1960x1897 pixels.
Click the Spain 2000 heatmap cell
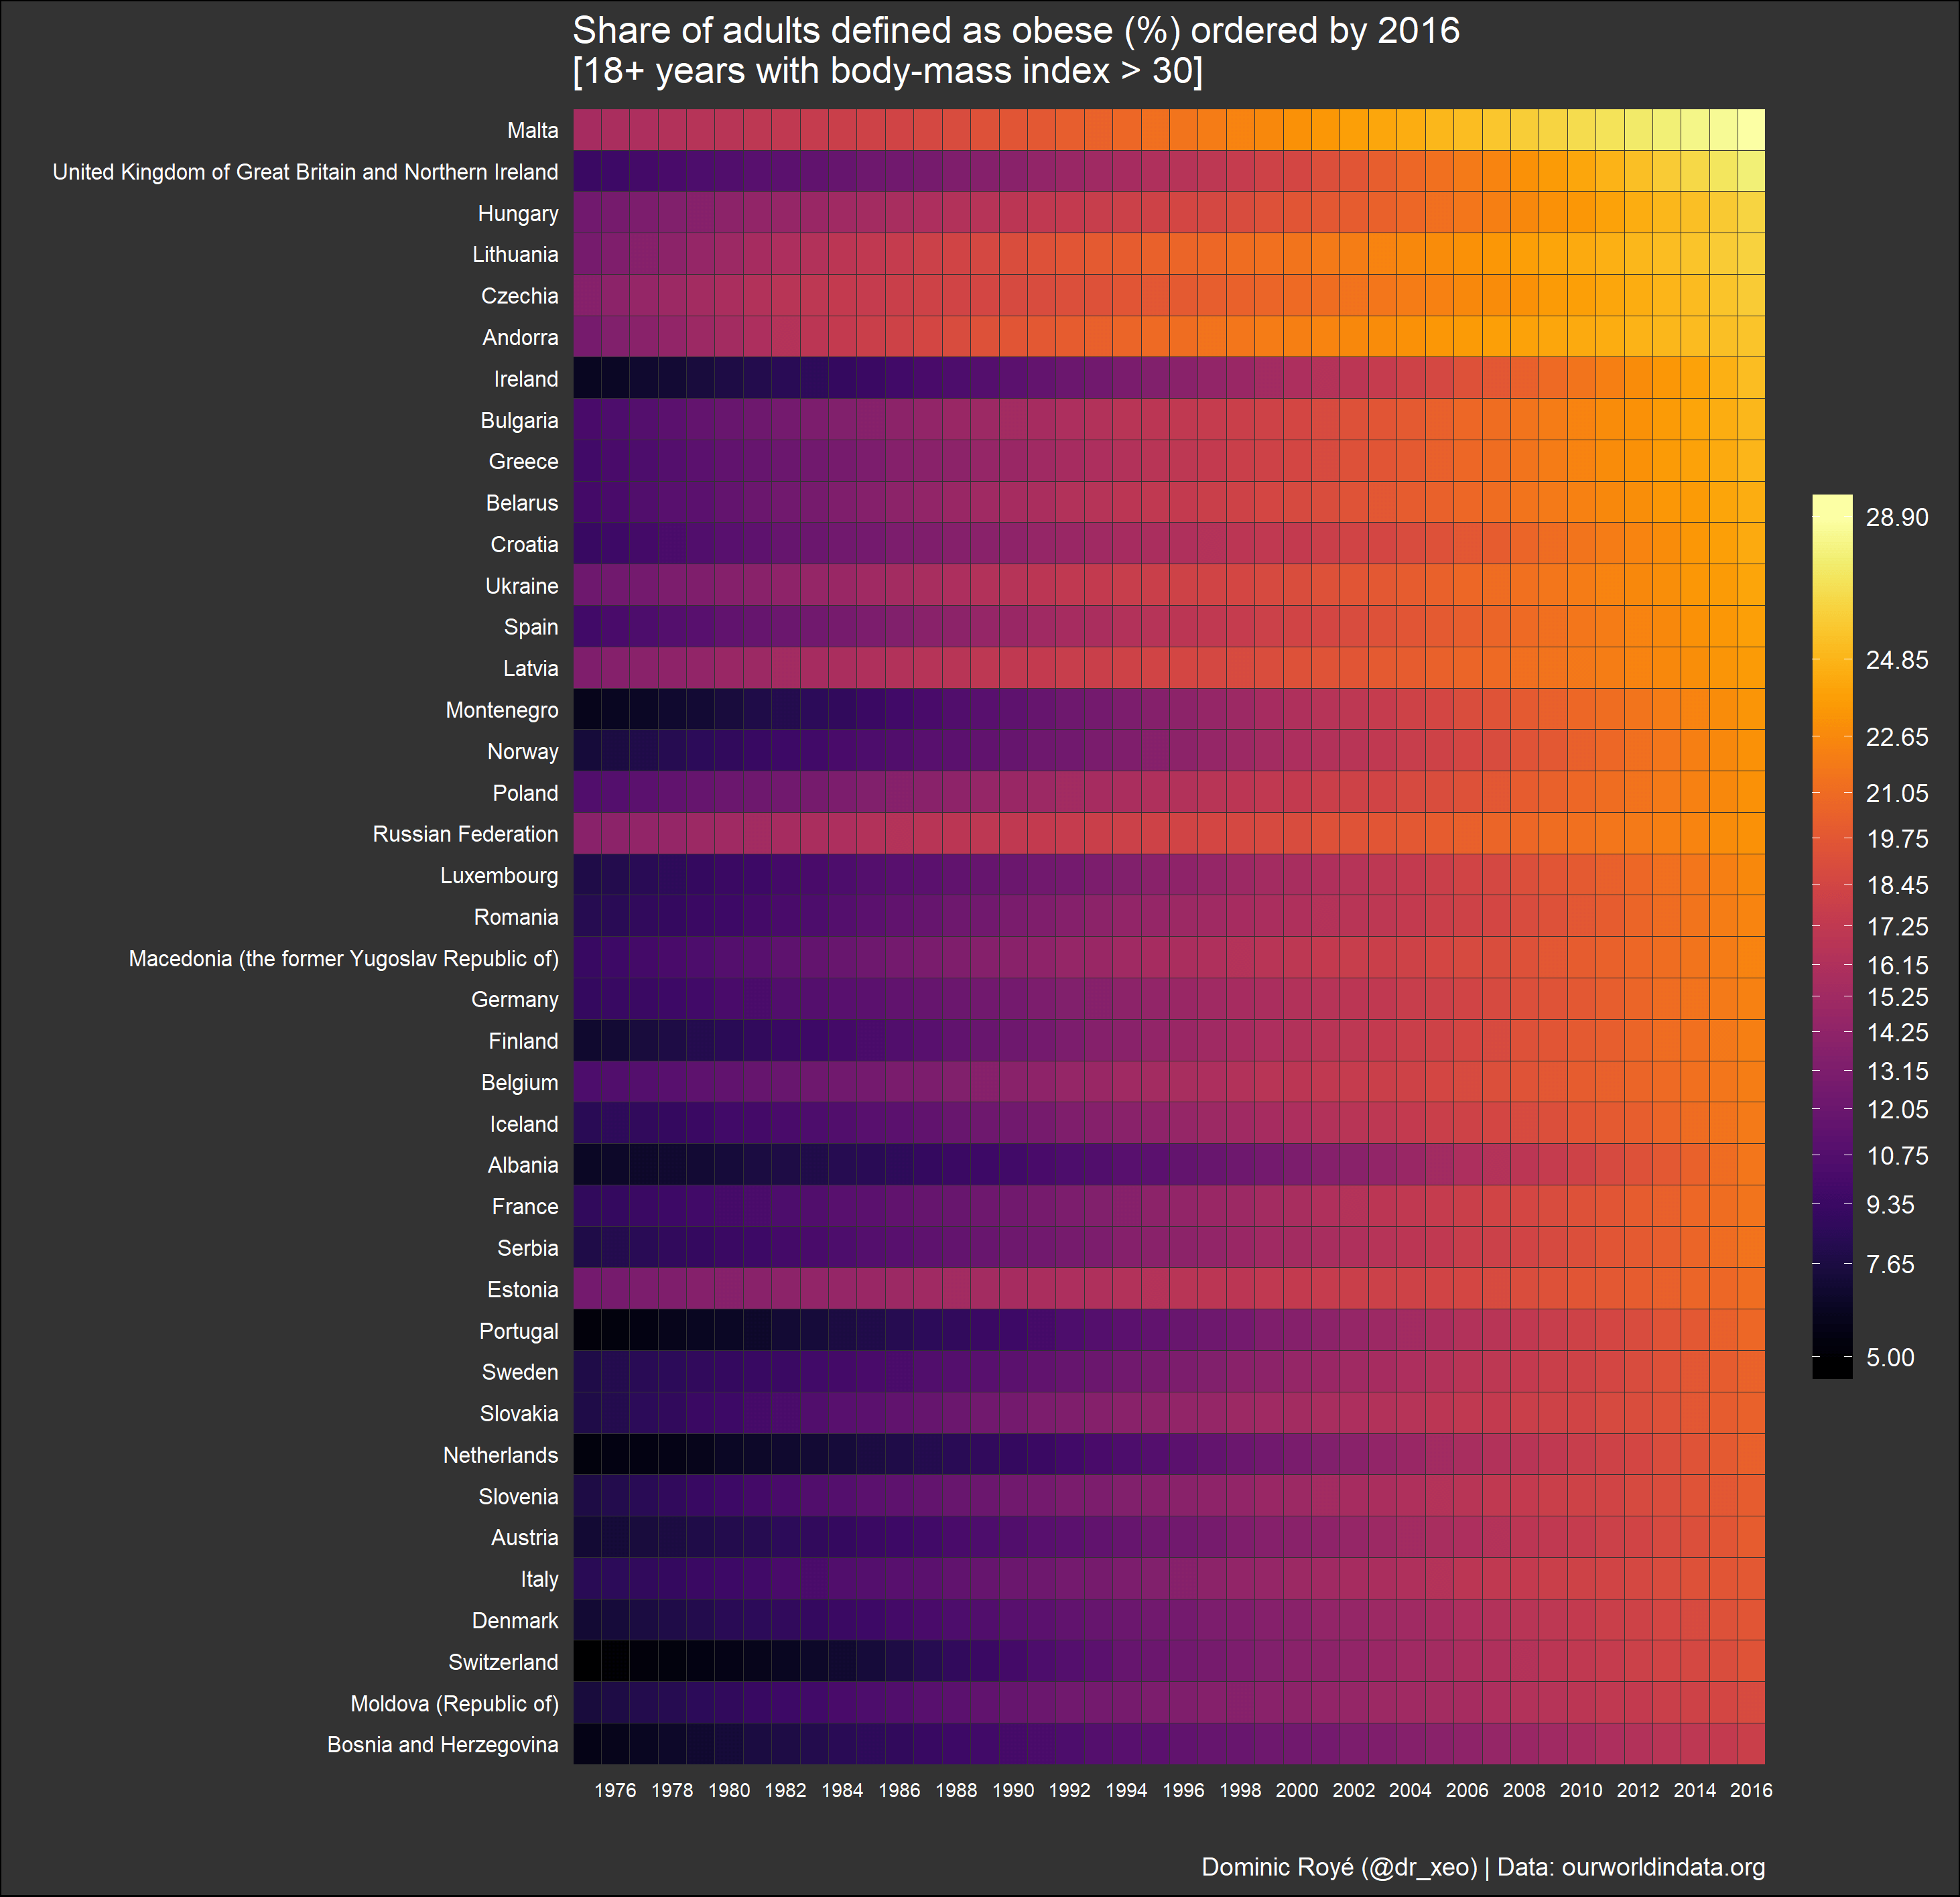pyautogui.click(x=1297, y=627)
